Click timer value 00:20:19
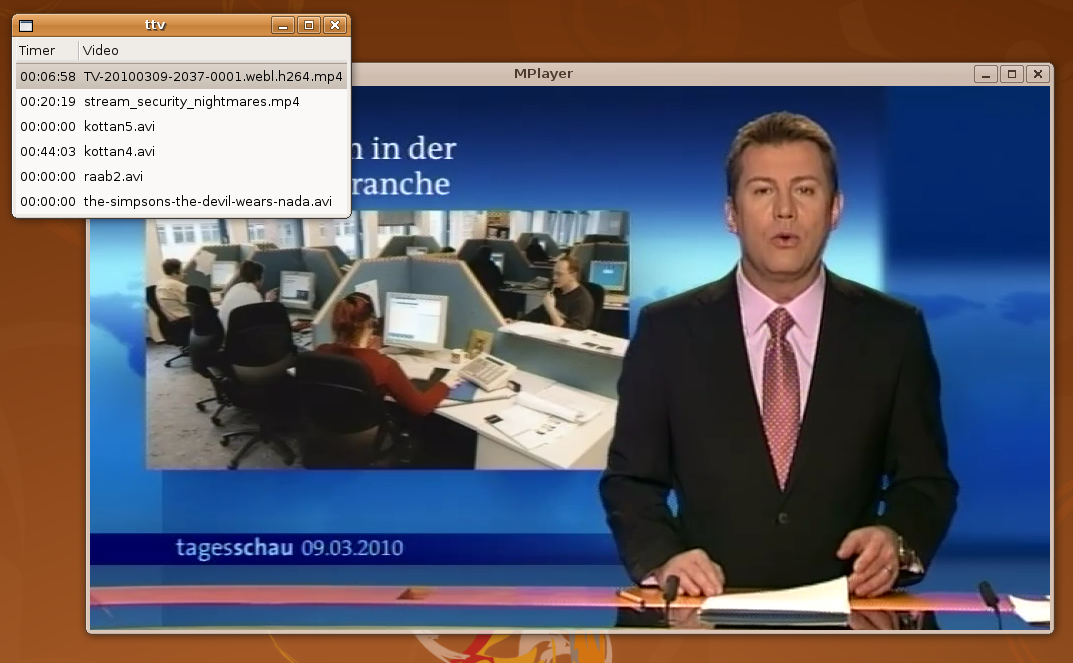1073x663 pixels. [x=48, y=102]
